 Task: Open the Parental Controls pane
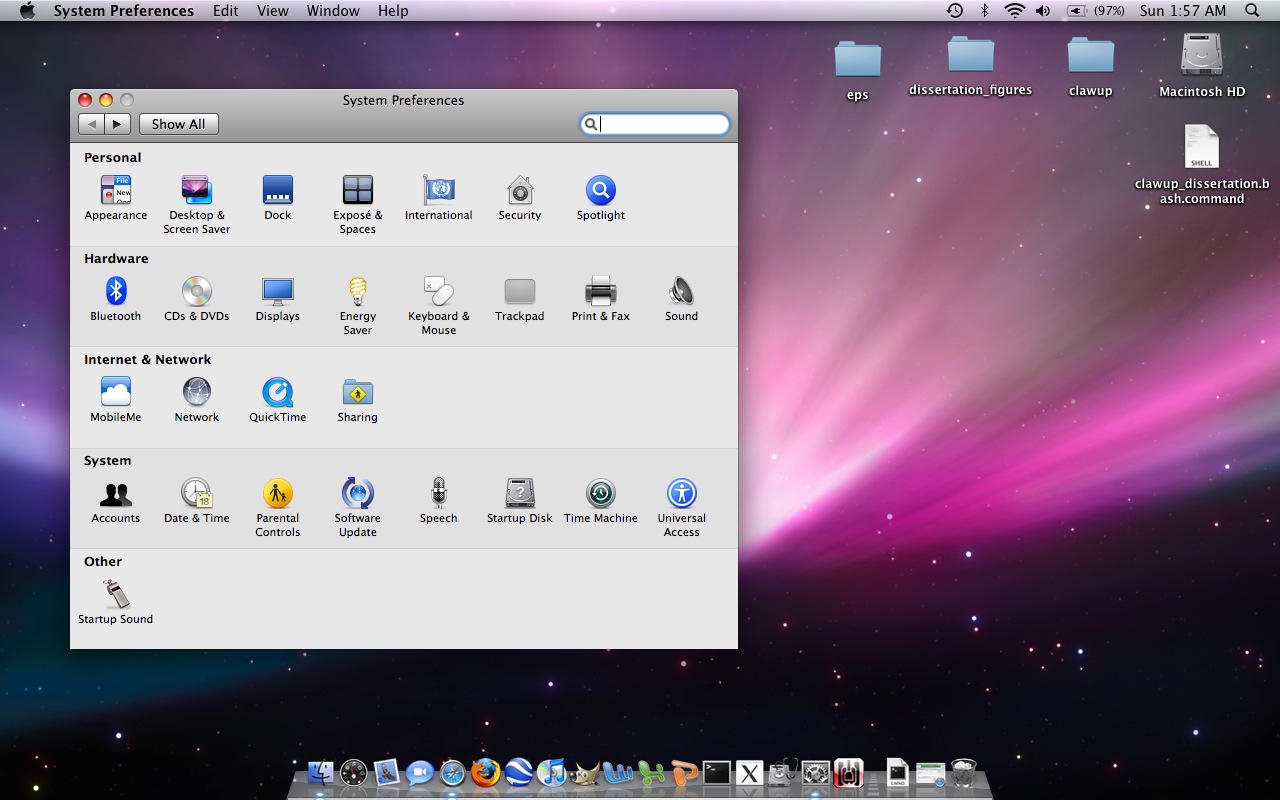277,494
